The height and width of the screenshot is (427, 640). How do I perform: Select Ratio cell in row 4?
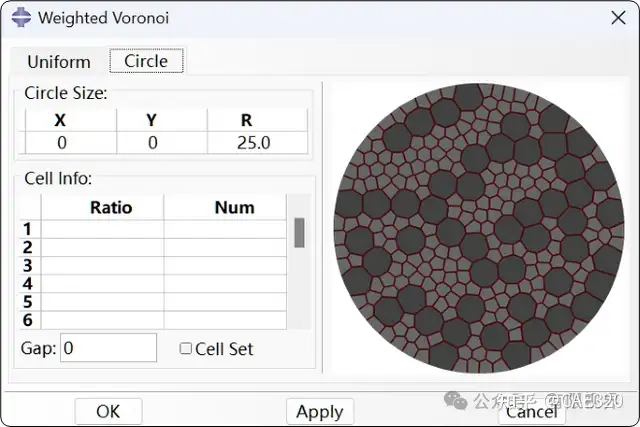point(102,284)
